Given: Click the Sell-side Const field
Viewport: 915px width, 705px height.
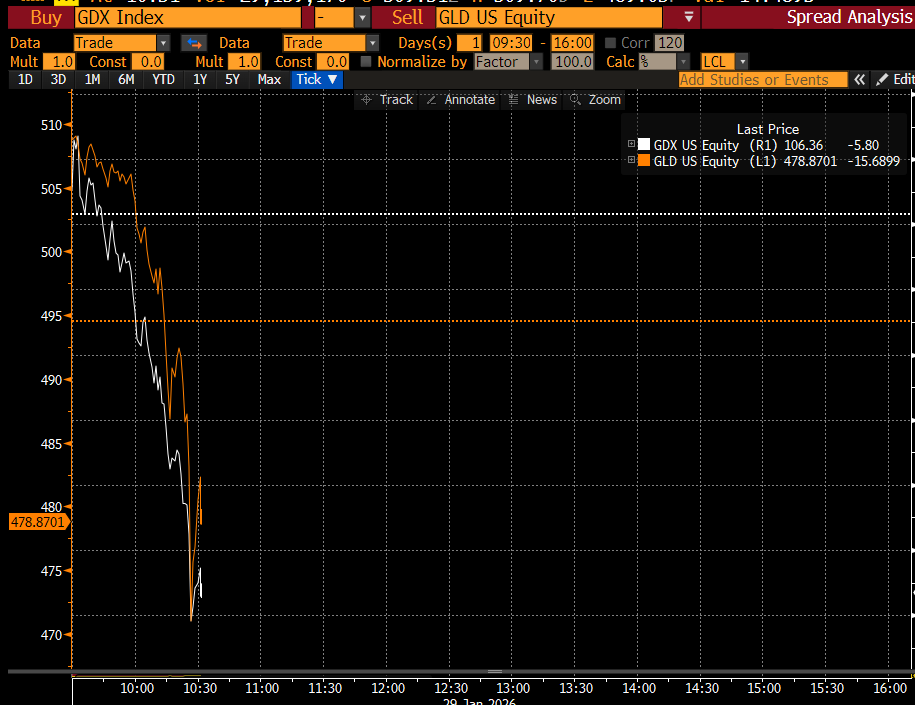Looking at the screenshot, I should (x=333, y=62).
